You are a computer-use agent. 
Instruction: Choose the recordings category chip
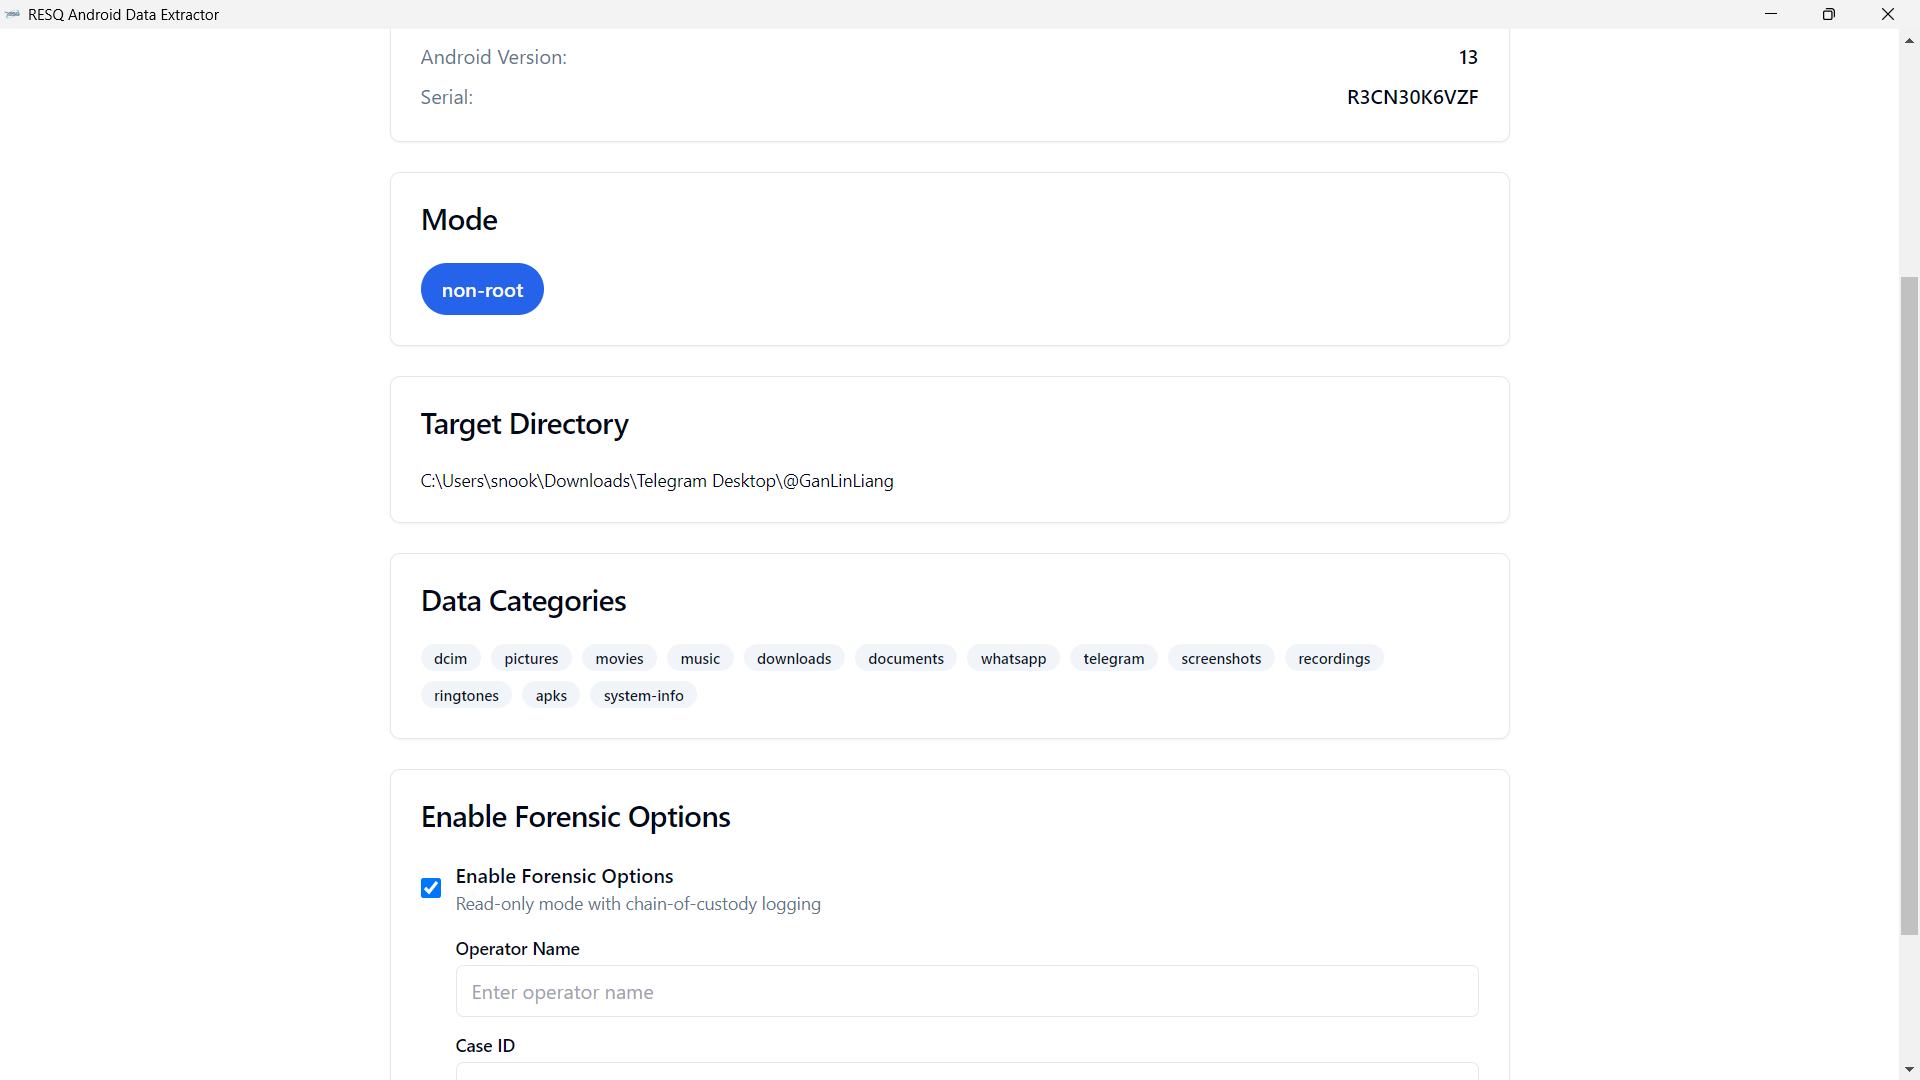click(1334, 659)
